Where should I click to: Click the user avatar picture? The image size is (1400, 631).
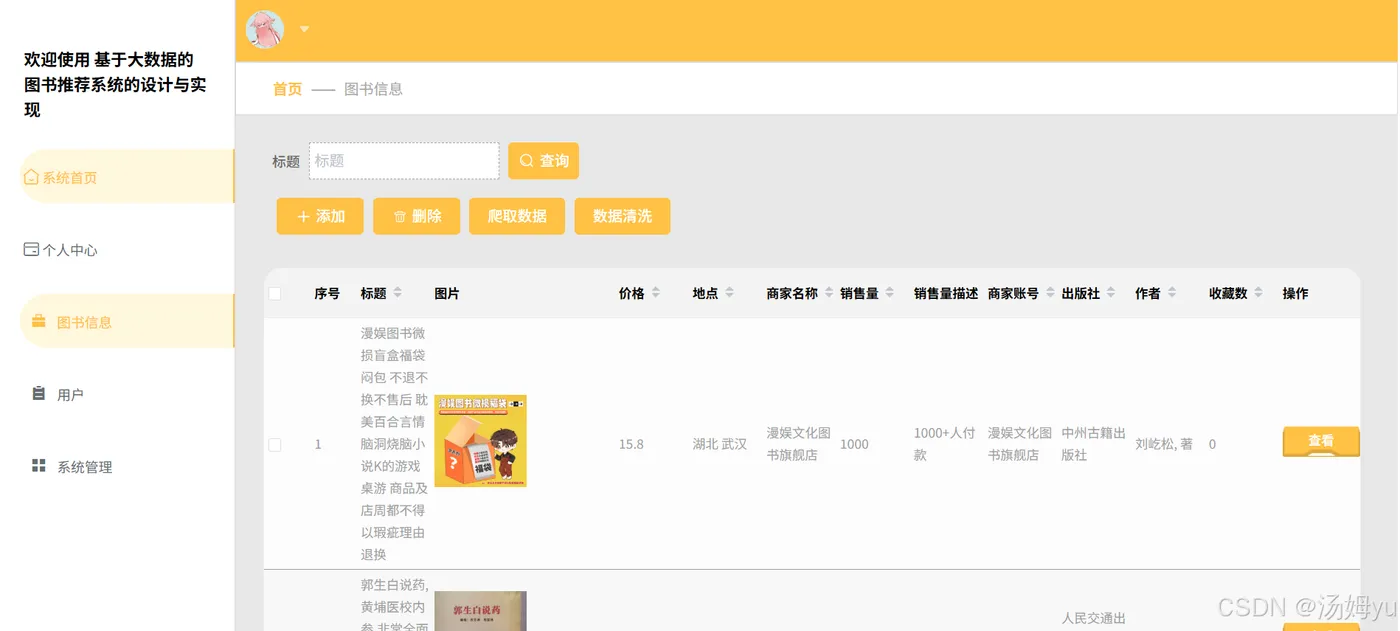(265, 29)
